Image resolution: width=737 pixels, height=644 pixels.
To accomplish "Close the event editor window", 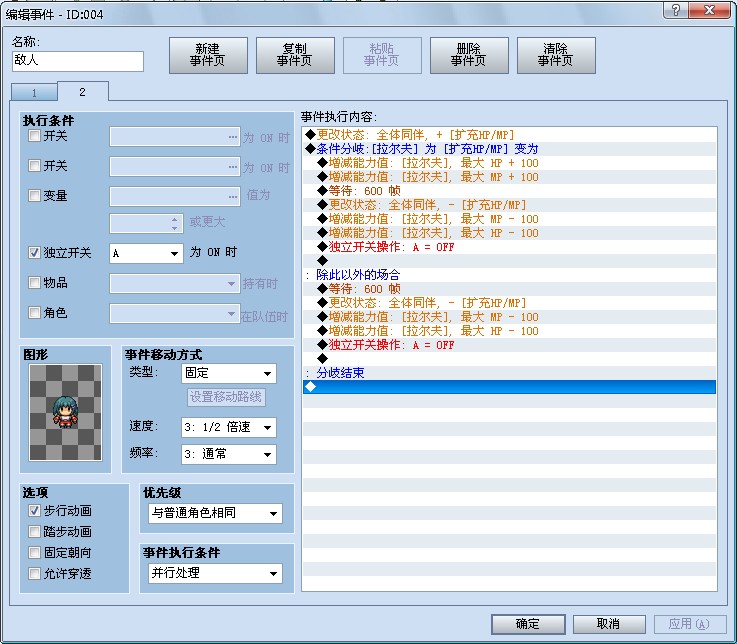I will pyautogui.click(x=710, y=10).
